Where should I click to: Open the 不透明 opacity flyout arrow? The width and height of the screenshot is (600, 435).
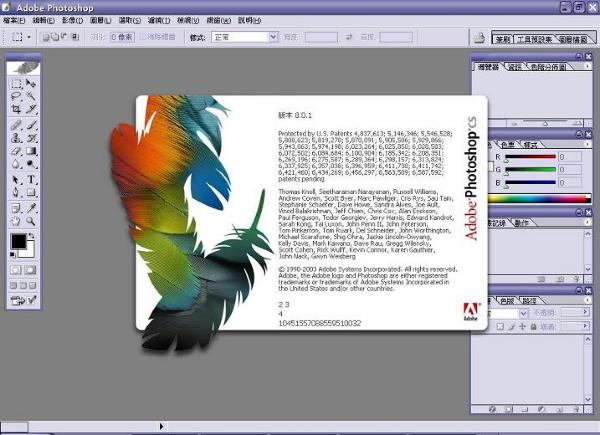coord(585,312)
